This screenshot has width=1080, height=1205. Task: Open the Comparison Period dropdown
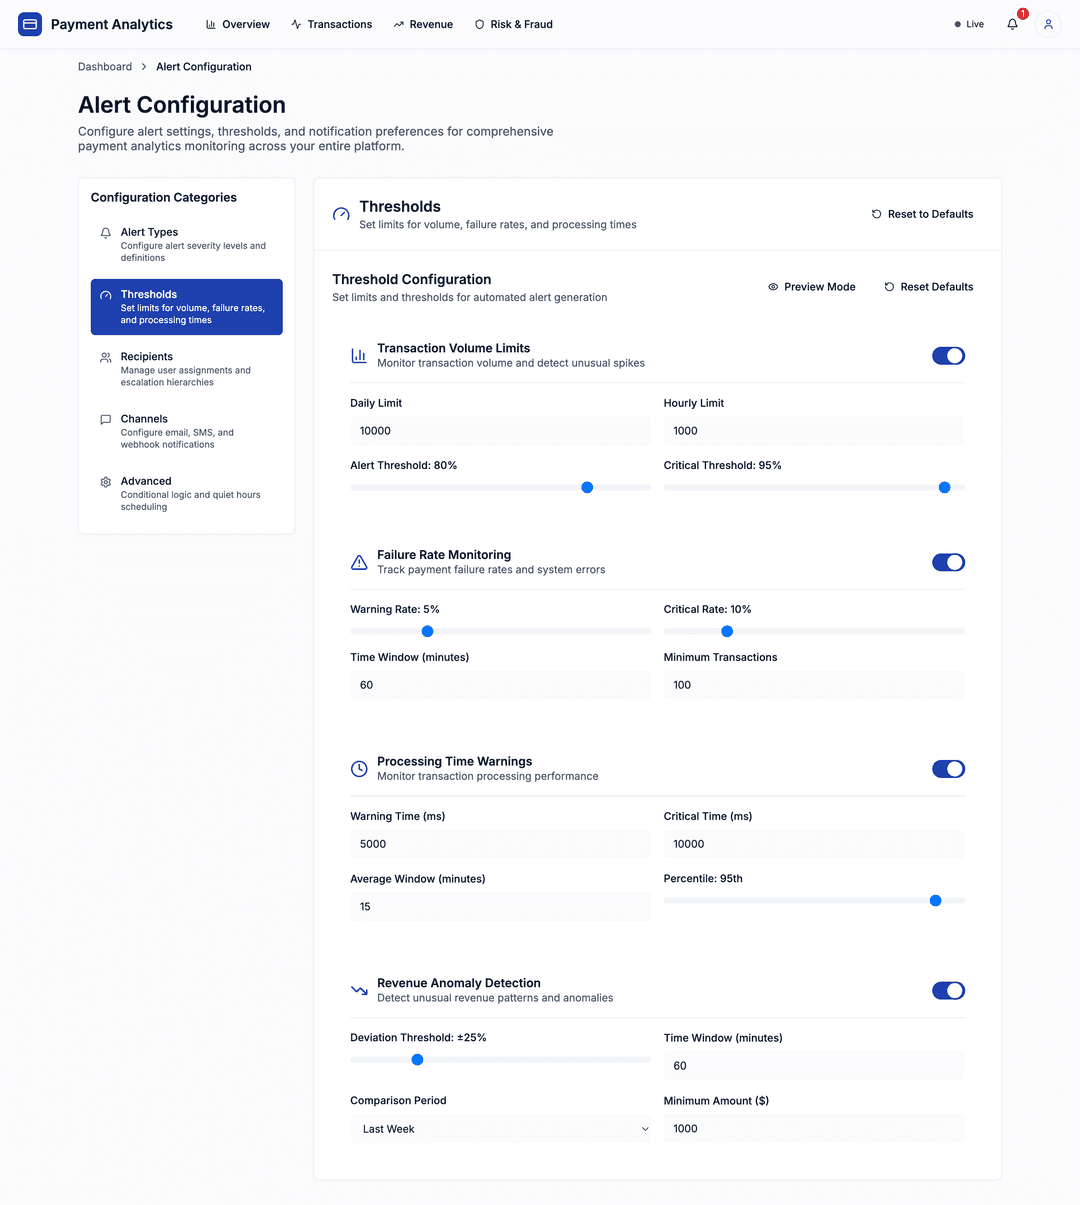tap(500, 1128)
